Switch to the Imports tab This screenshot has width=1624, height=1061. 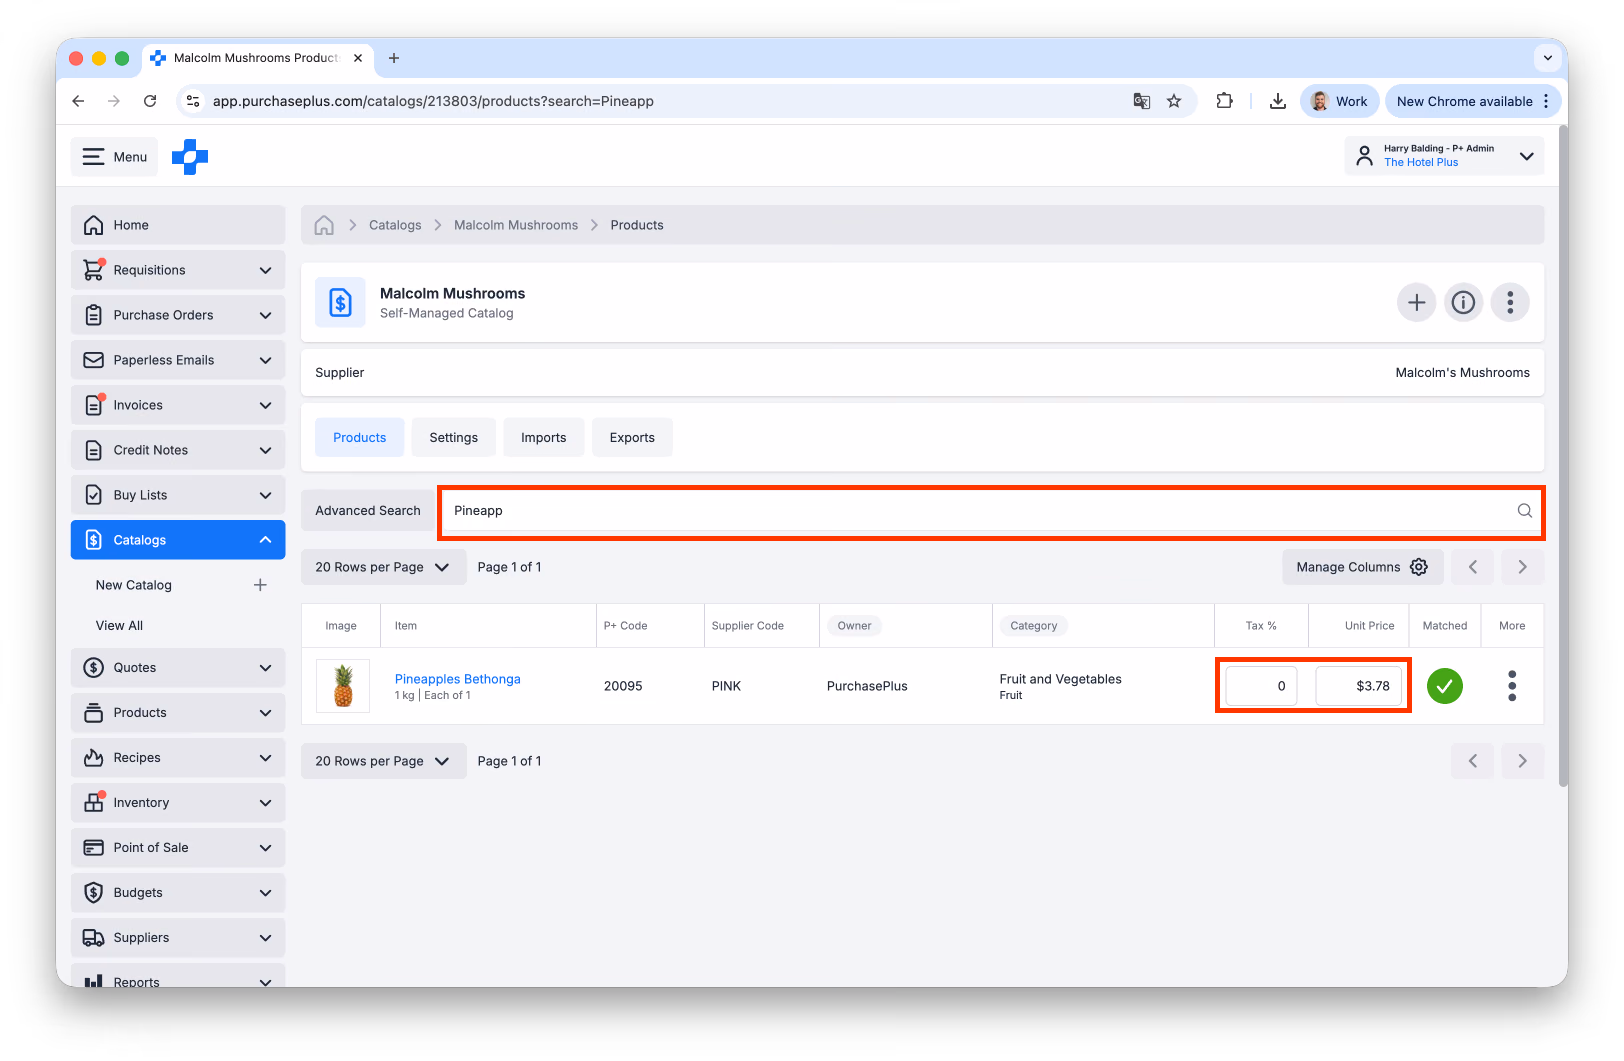click(x=544, y=438)
